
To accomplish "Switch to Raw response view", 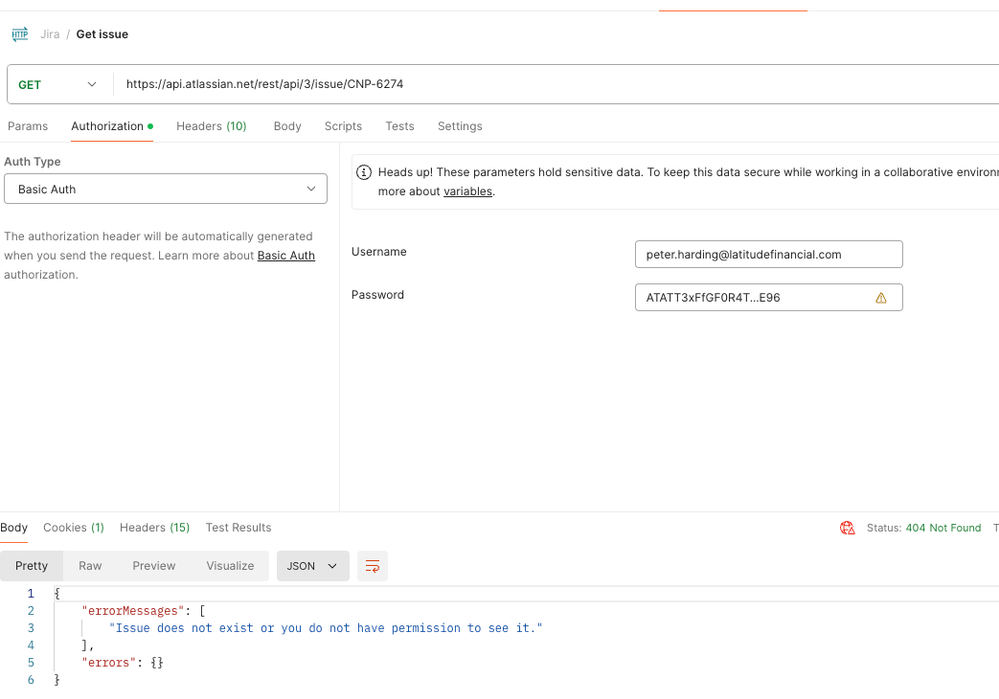I will (90, 566).
